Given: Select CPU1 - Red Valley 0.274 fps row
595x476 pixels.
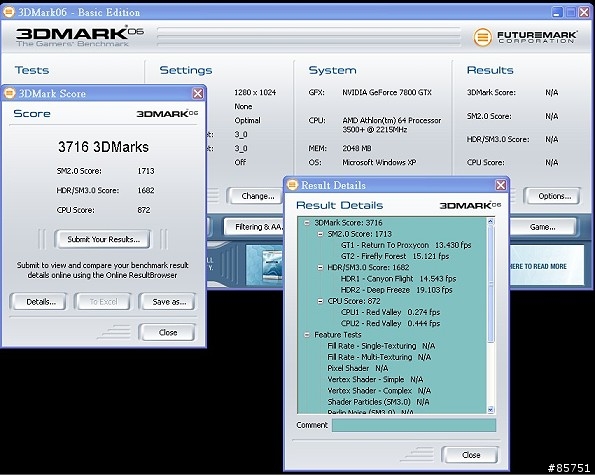Looking at the screenshot, I should (390, 312).
